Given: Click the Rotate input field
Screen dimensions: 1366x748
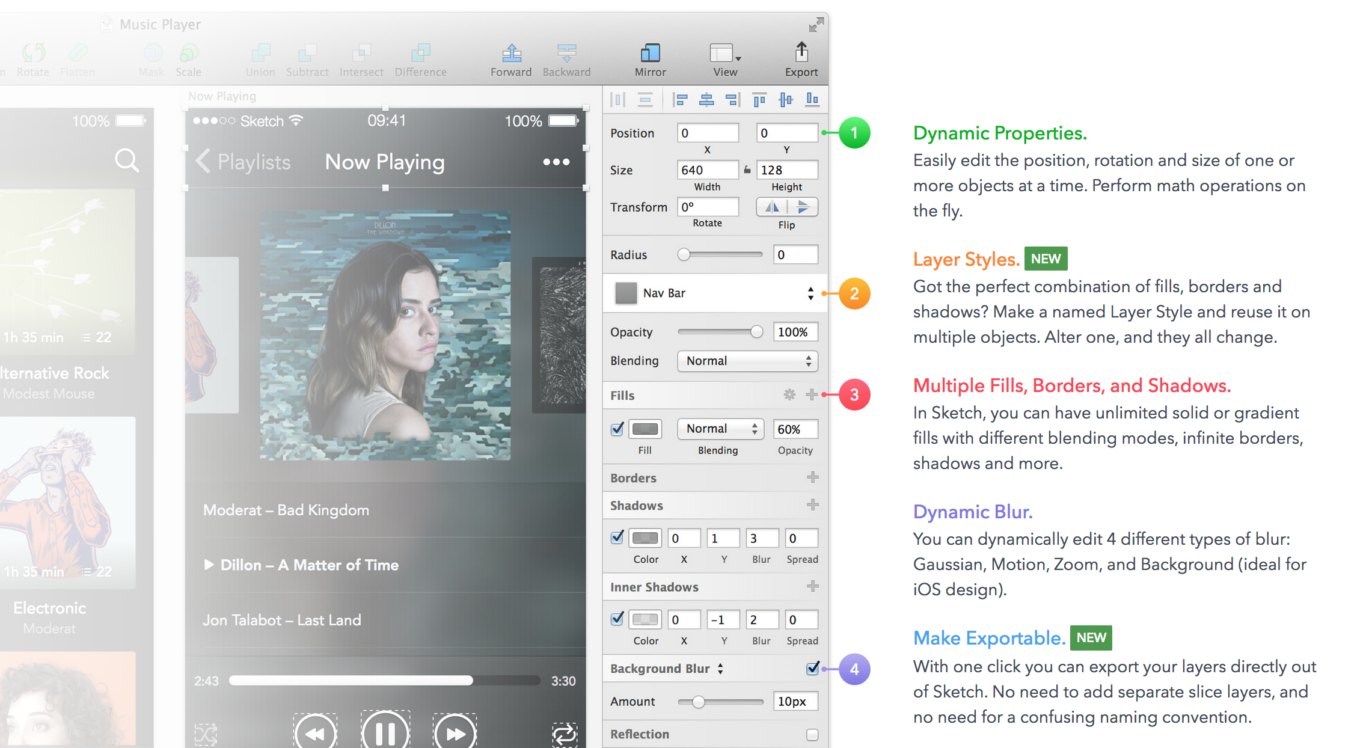Looking at the screenshot, I should [708, 207].
